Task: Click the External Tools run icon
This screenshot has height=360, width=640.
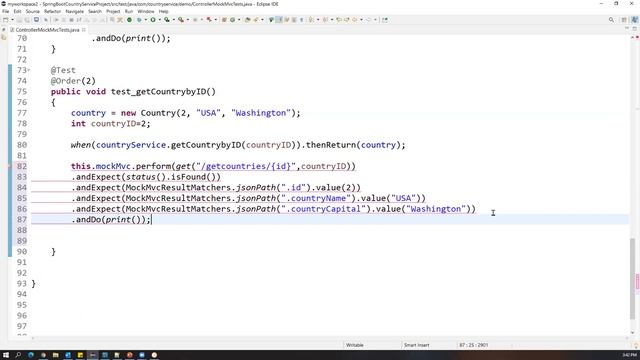Action: [x=180, y=20]
